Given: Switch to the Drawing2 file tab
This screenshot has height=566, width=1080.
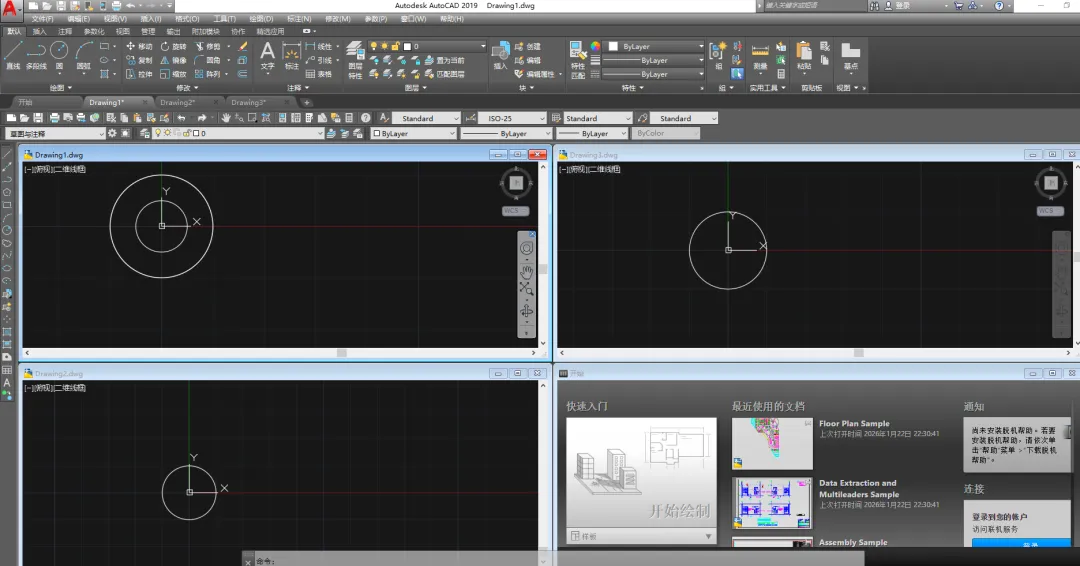Looking at the screenshot, I should (177, 102).
